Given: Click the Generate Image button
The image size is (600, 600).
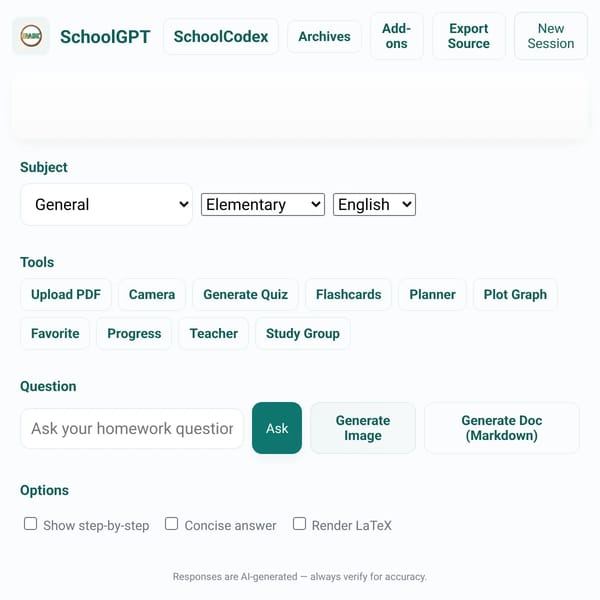Looking at the screenshot, I should [x=363, y=428].
